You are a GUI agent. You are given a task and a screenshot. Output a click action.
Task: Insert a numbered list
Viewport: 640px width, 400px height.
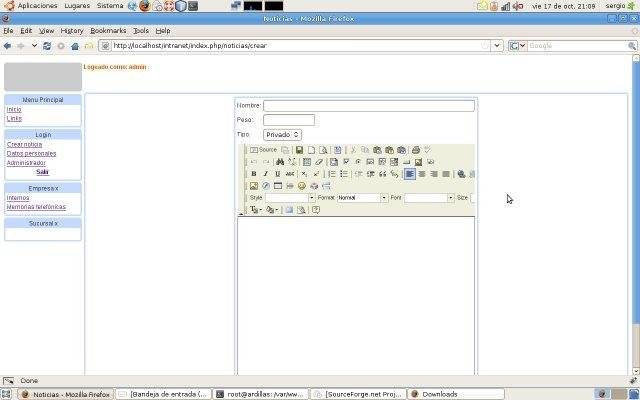(332, 174)
